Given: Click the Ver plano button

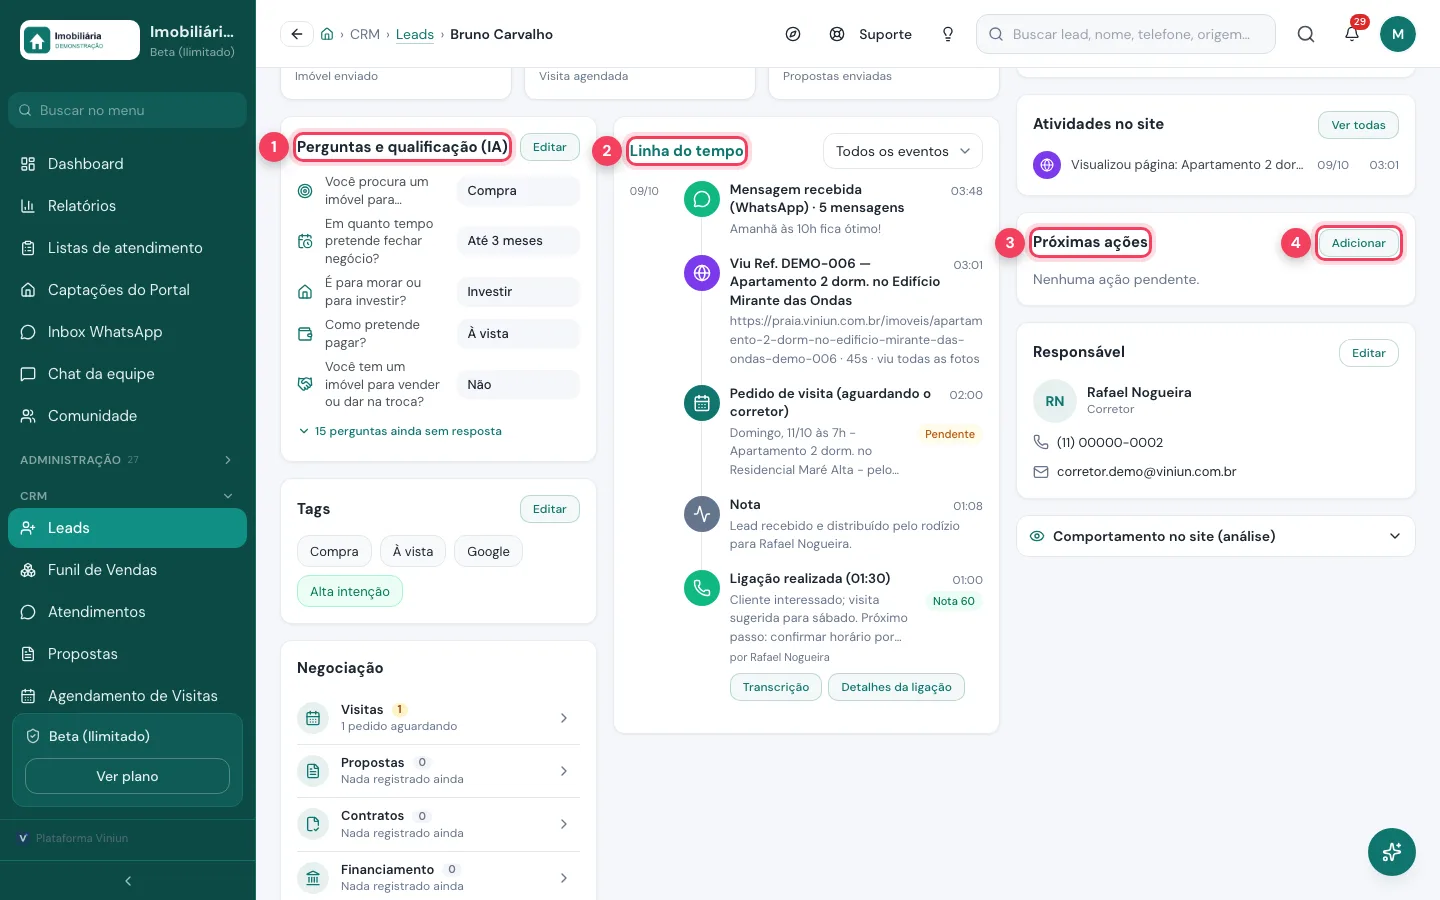Looking at the screenshot, I should (127, 776).
